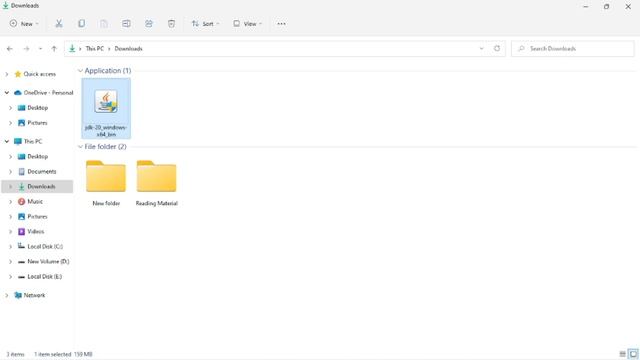Open Documents in navigation pane
Viewport: 640px width, 360px height.
click(41, 171)
